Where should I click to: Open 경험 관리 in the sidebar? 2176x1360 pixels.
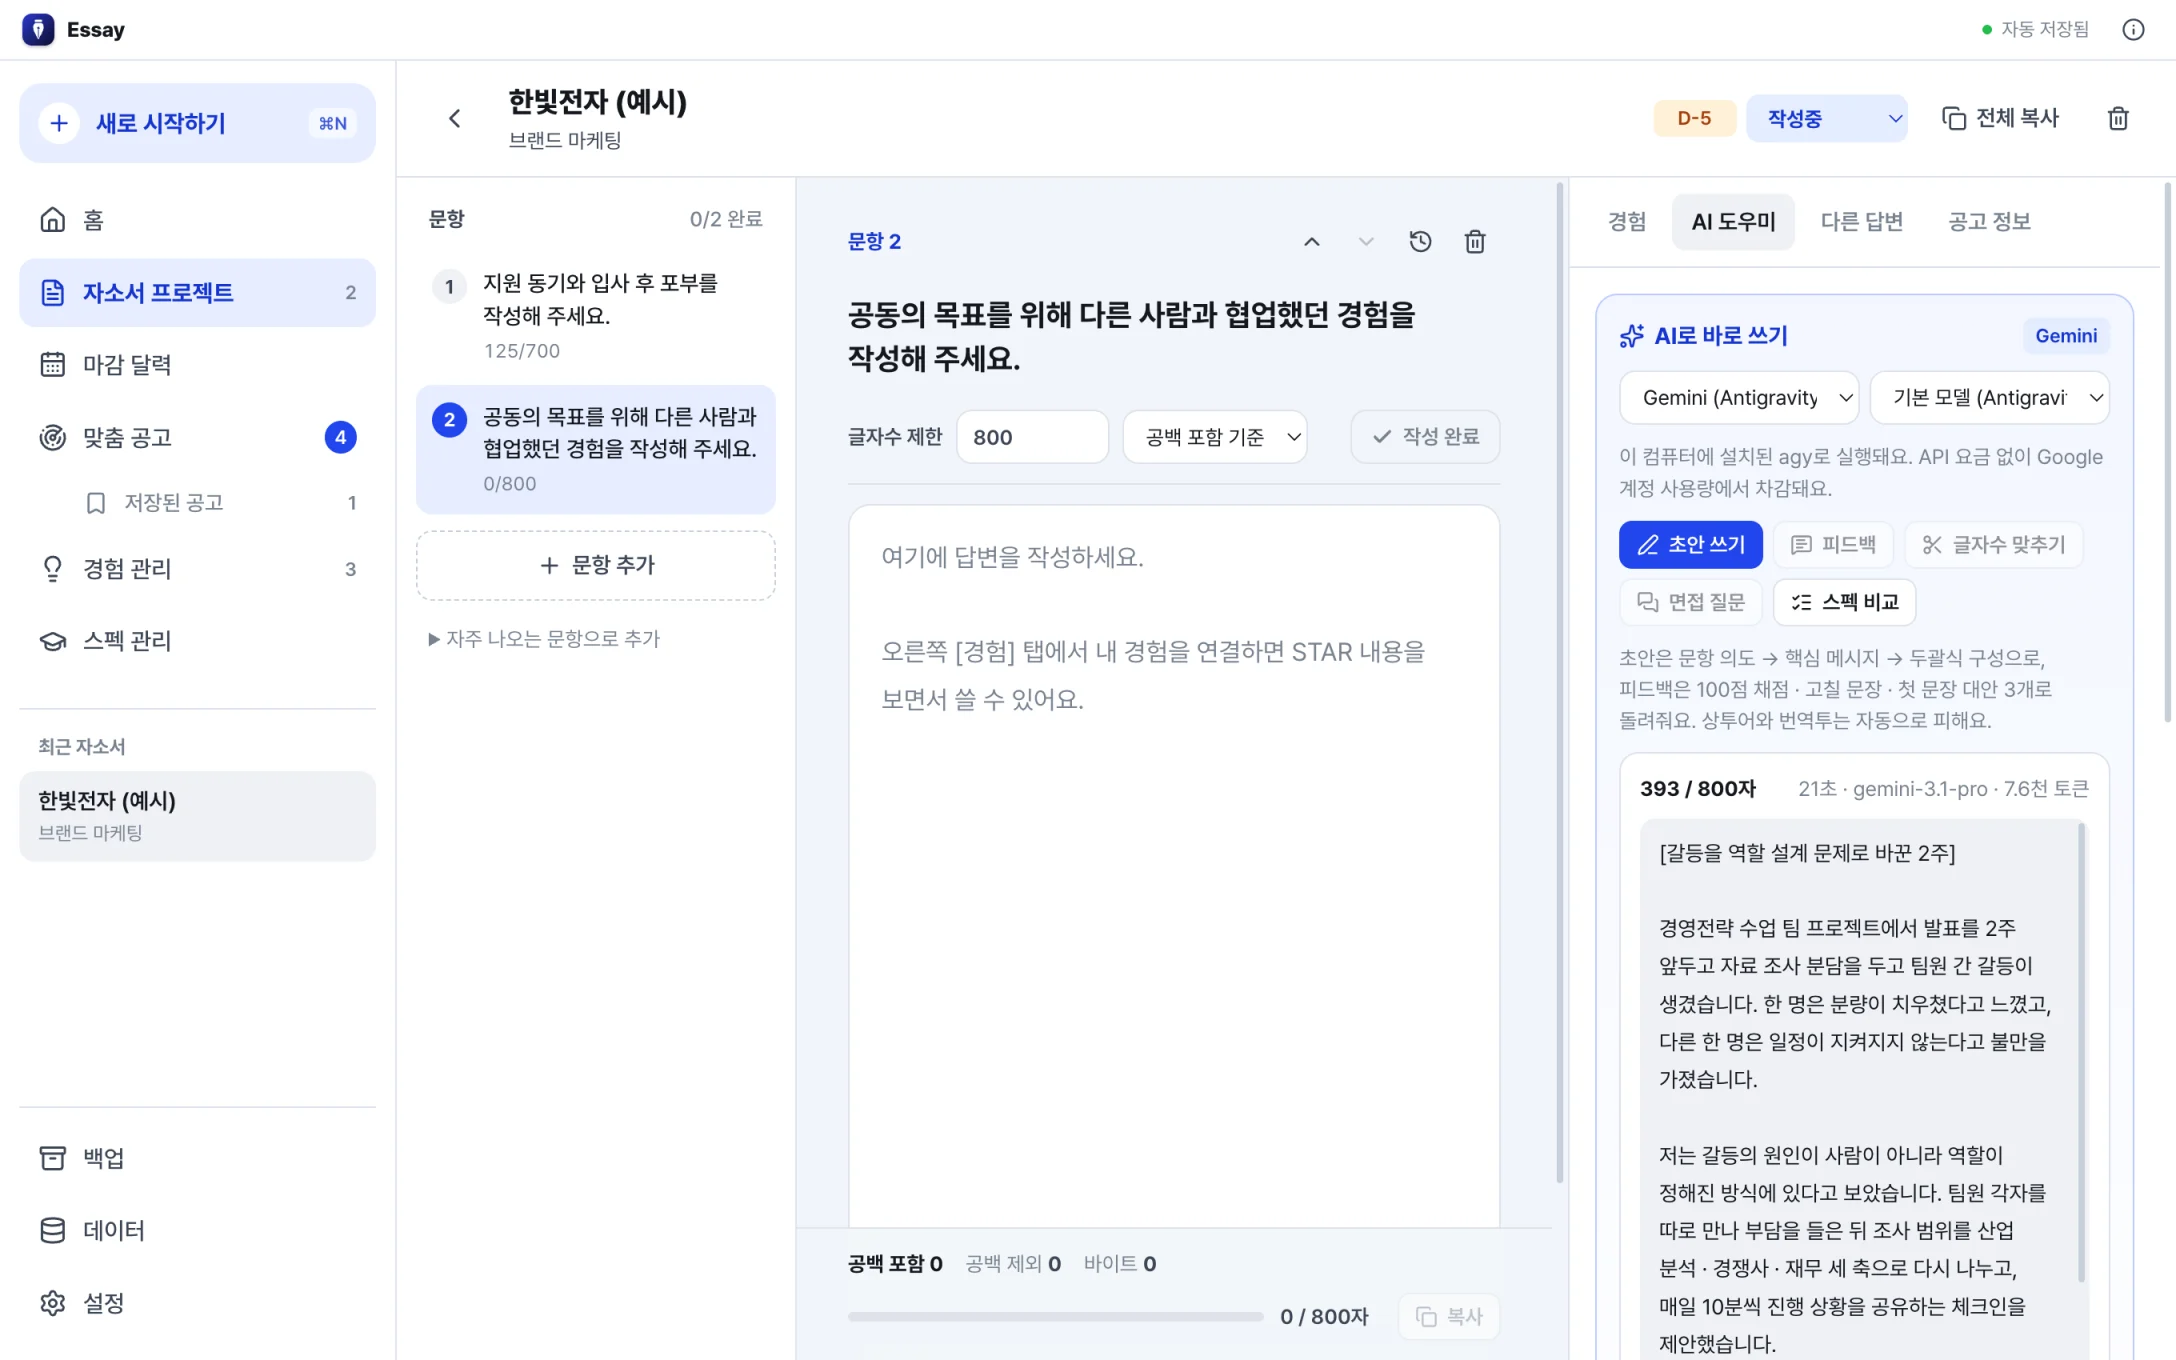click(x=197, y=569)
